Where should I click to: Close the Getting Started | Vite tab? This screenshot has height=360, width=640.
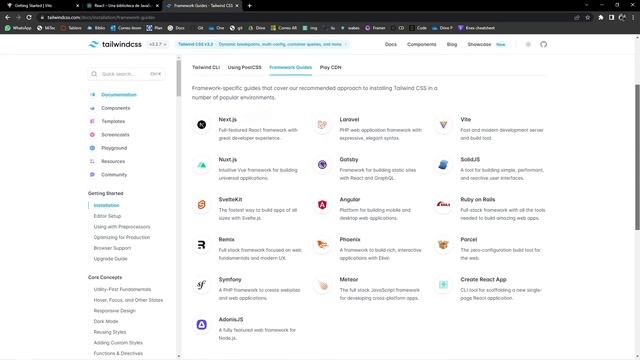[77, 6]
